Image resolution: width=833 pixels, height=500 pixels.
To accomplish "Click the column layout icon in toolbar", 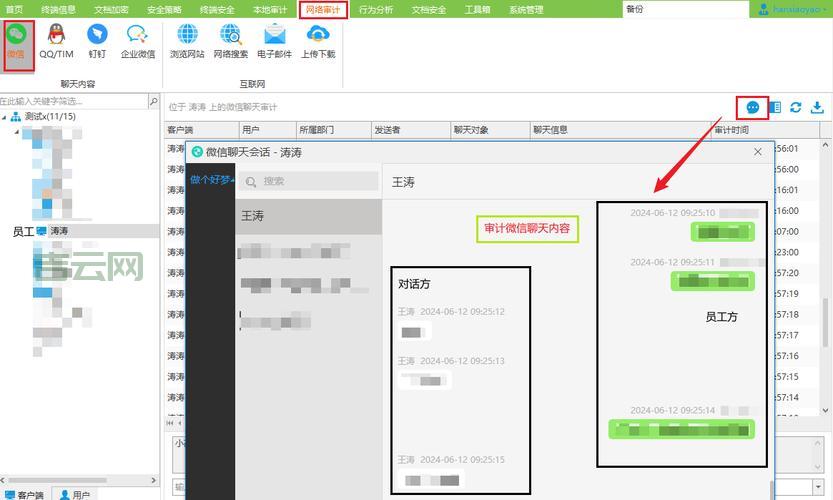I will (775, 107).
